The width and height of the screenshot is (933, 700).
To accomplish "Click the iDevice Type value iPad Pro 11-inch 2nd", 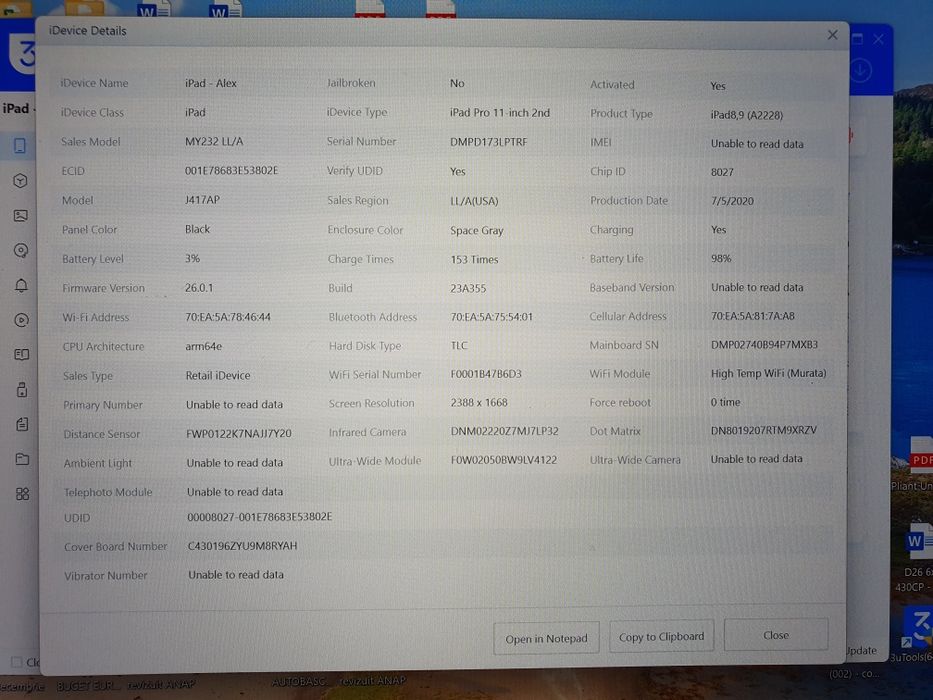I will [500, 112].
